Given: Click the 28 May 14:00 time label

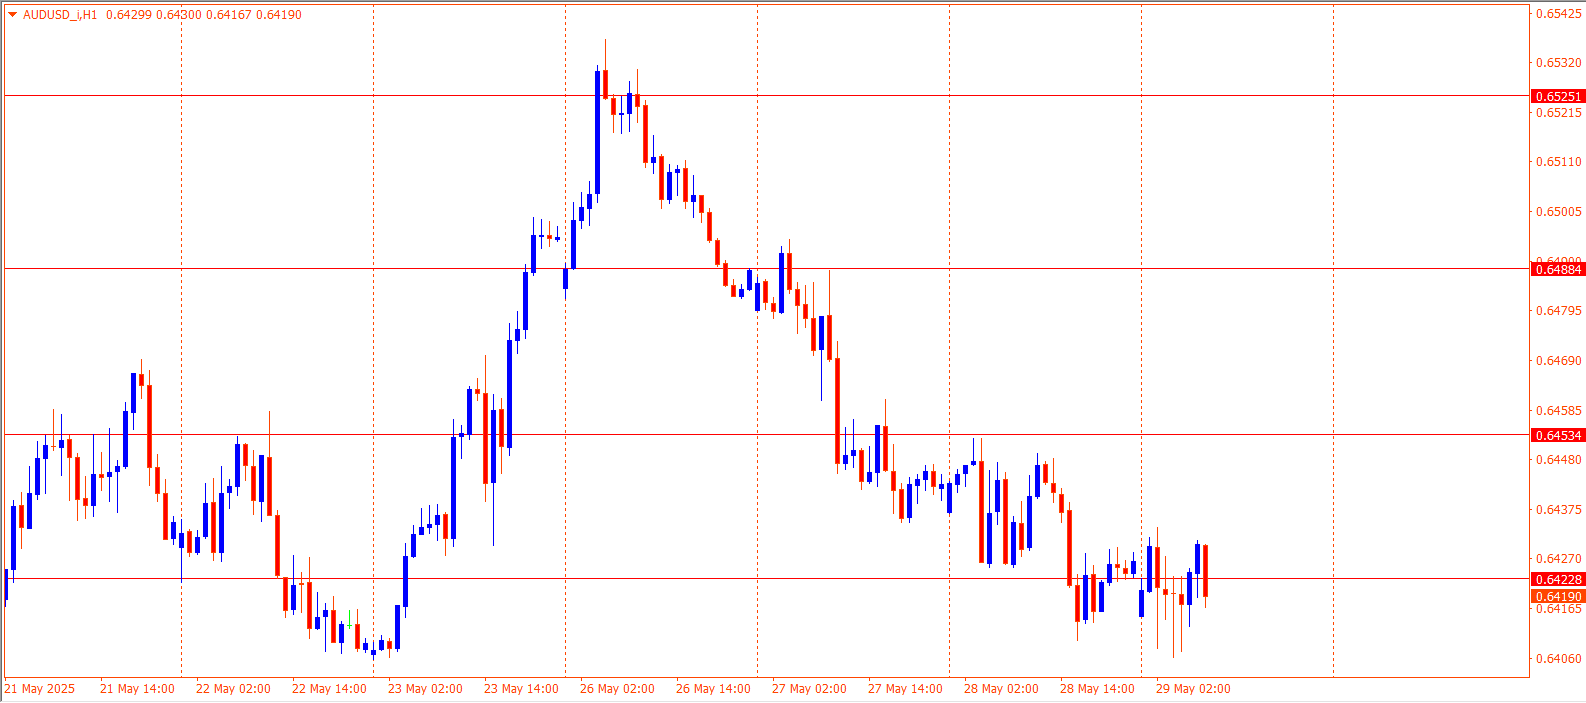Looking at the screenshot, I should pyautogui.click(x=1097, y=689).
